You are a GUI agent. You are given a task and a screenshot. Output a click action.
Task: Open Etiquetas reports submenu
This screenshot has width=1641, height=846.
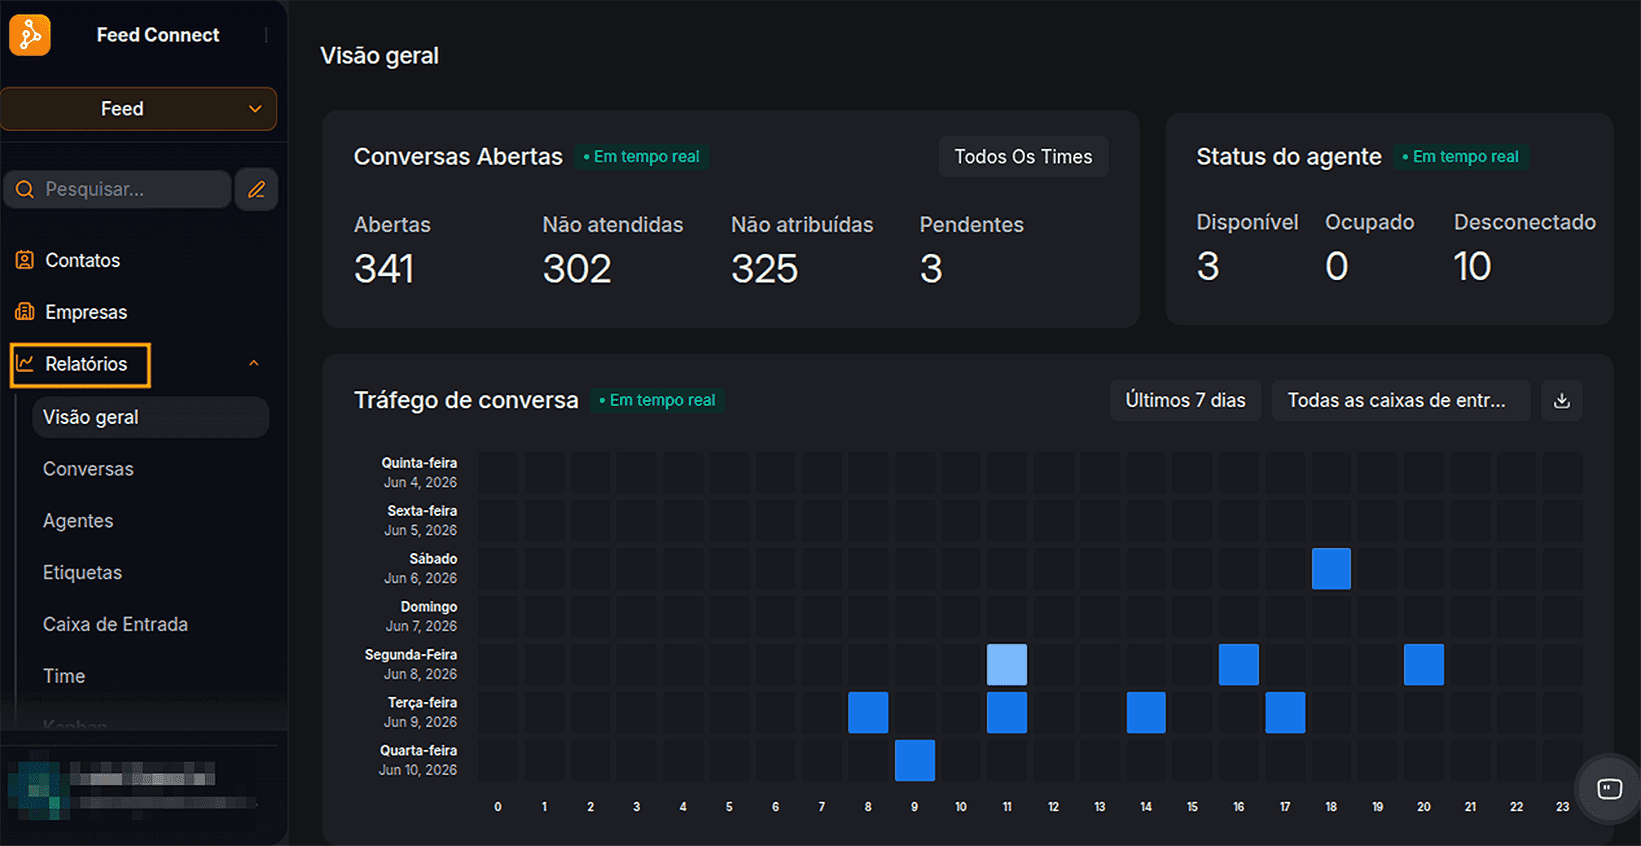[x=82, y=573]
